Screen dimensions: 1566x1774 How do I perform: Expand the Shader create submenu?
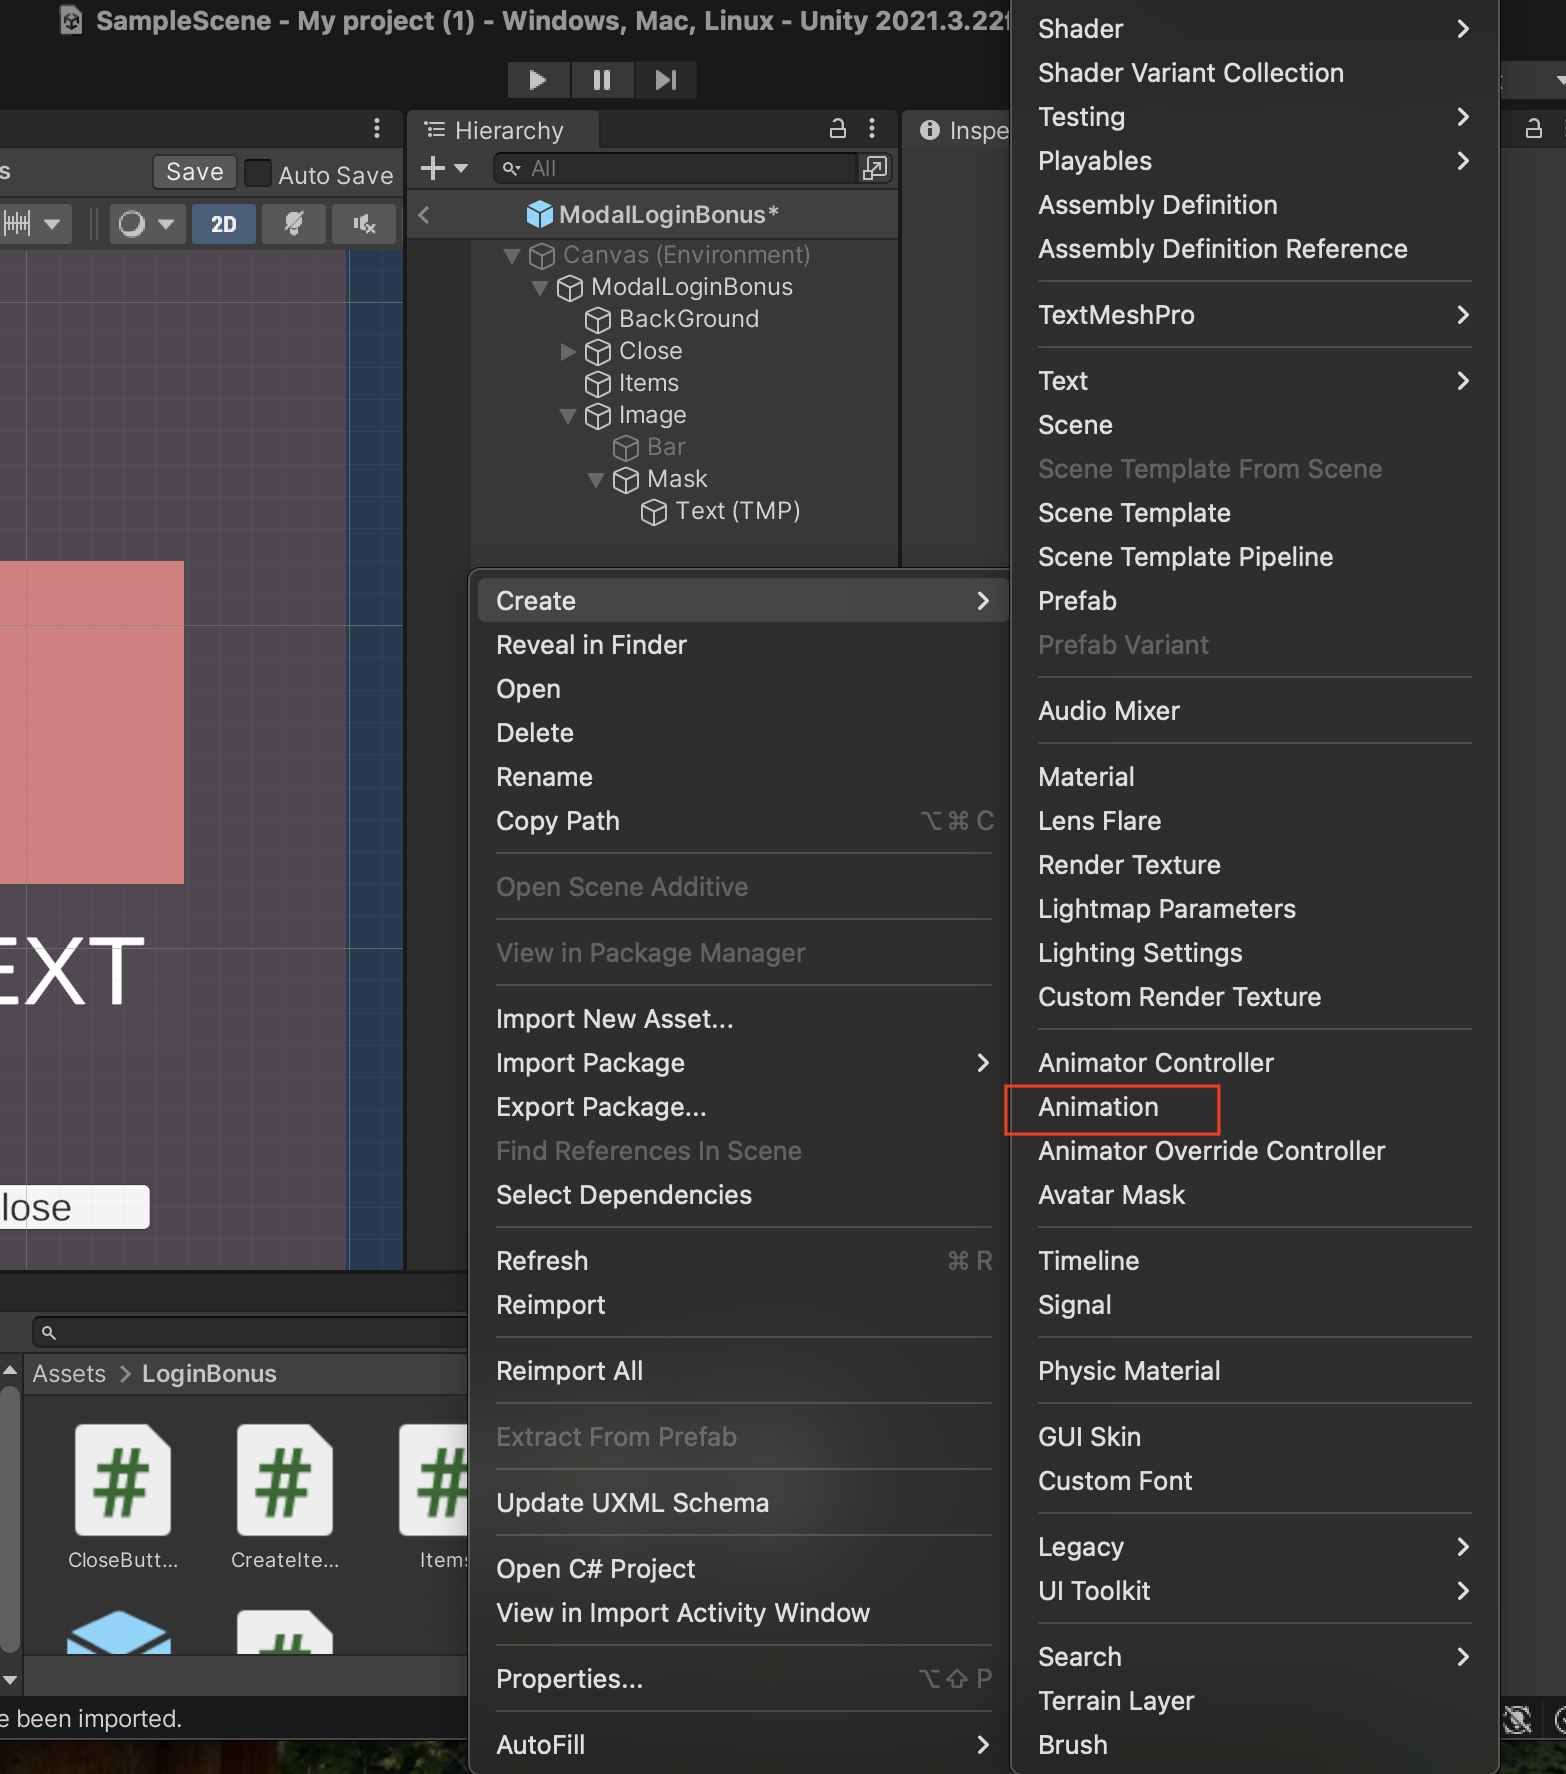[1254, 29]
